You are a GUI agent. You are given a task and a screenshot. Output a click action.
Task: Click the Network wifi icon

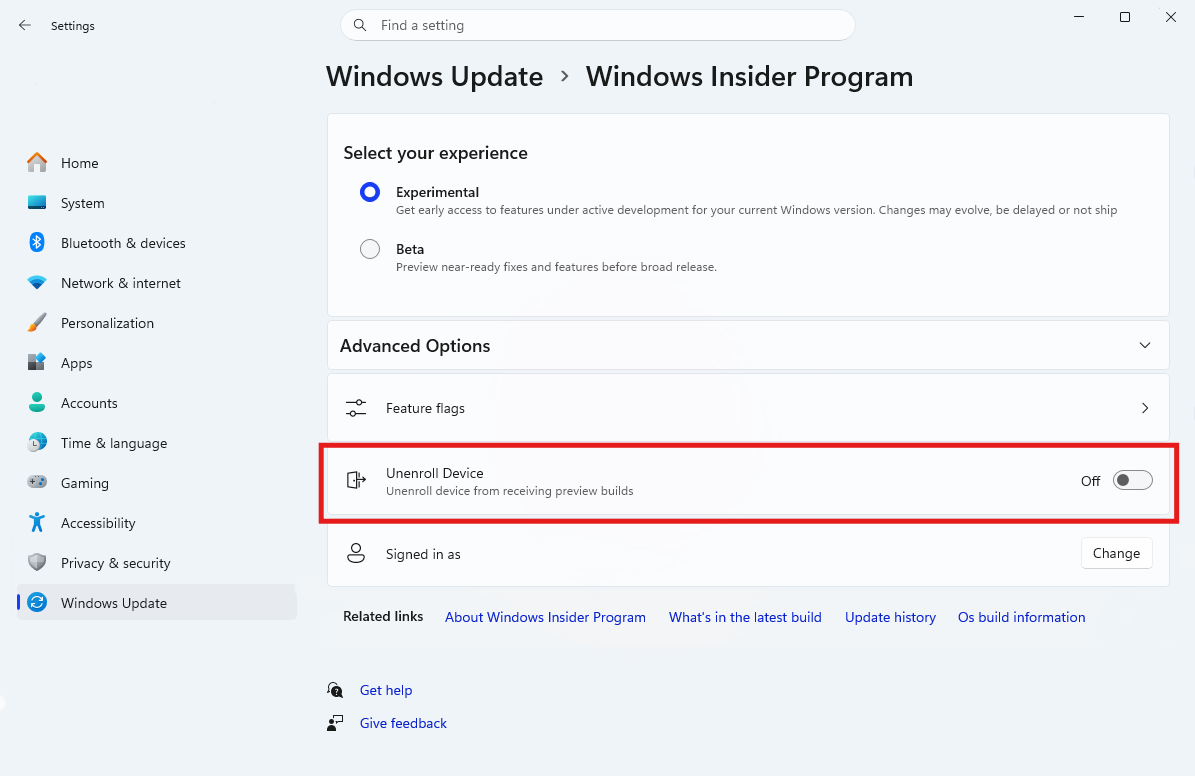pos(37,283)
